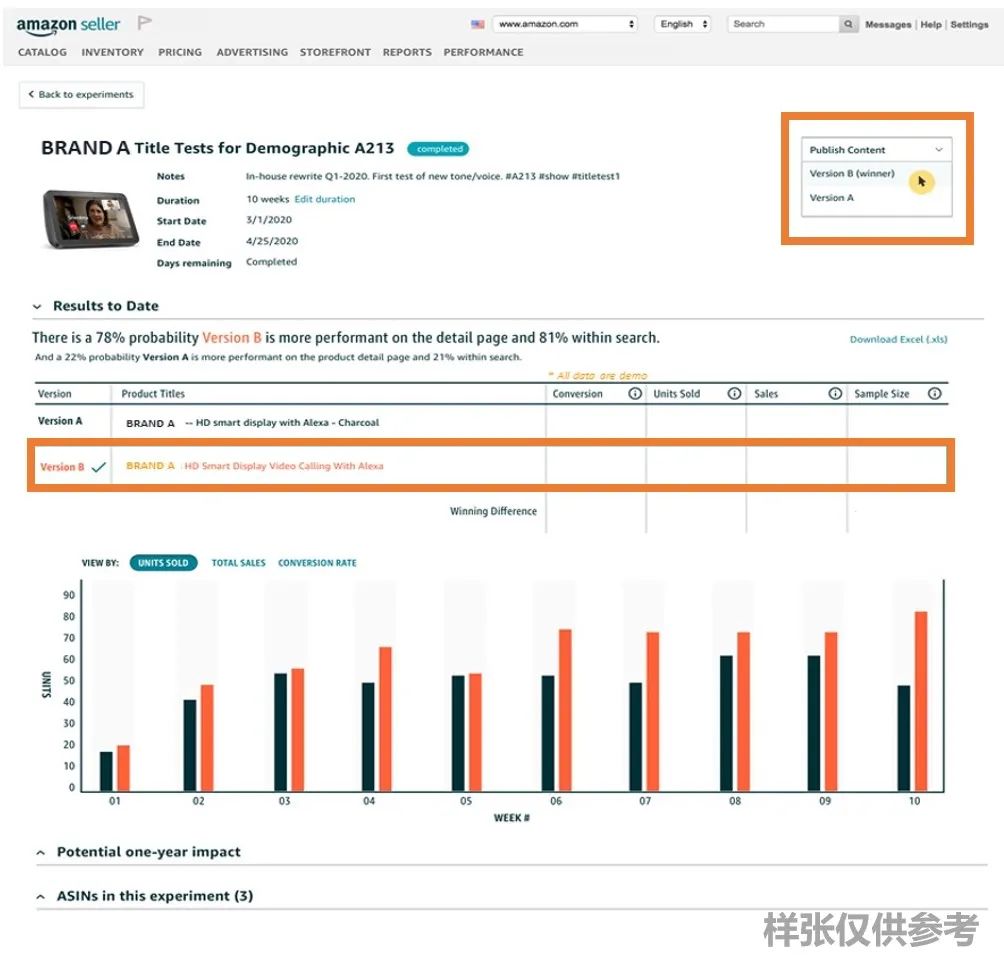
Task: Select the UNITS SOLD view toggle
Action: pyautogui.click(x=163, y=562)
